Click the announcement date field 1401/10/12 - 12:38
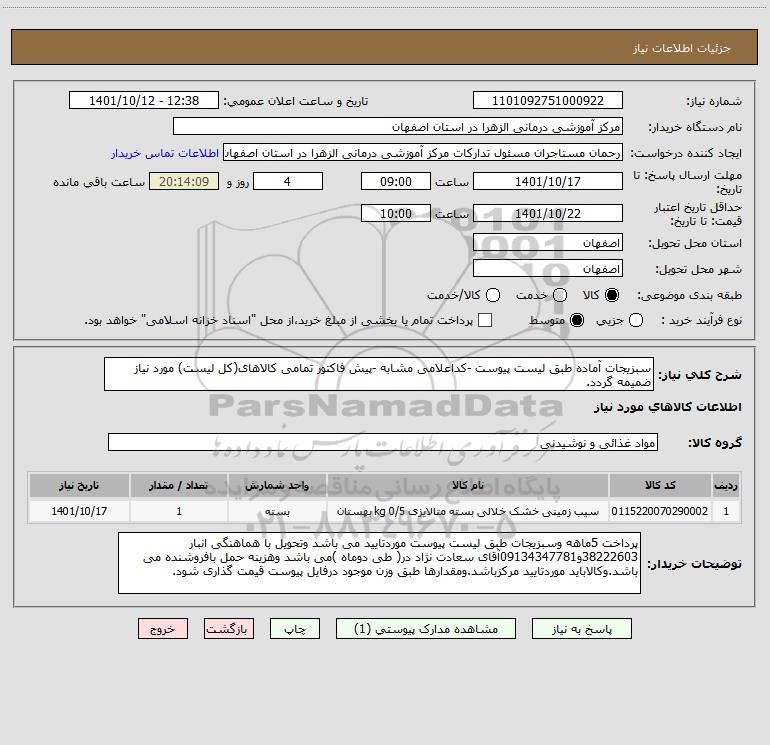 (144, 101)
